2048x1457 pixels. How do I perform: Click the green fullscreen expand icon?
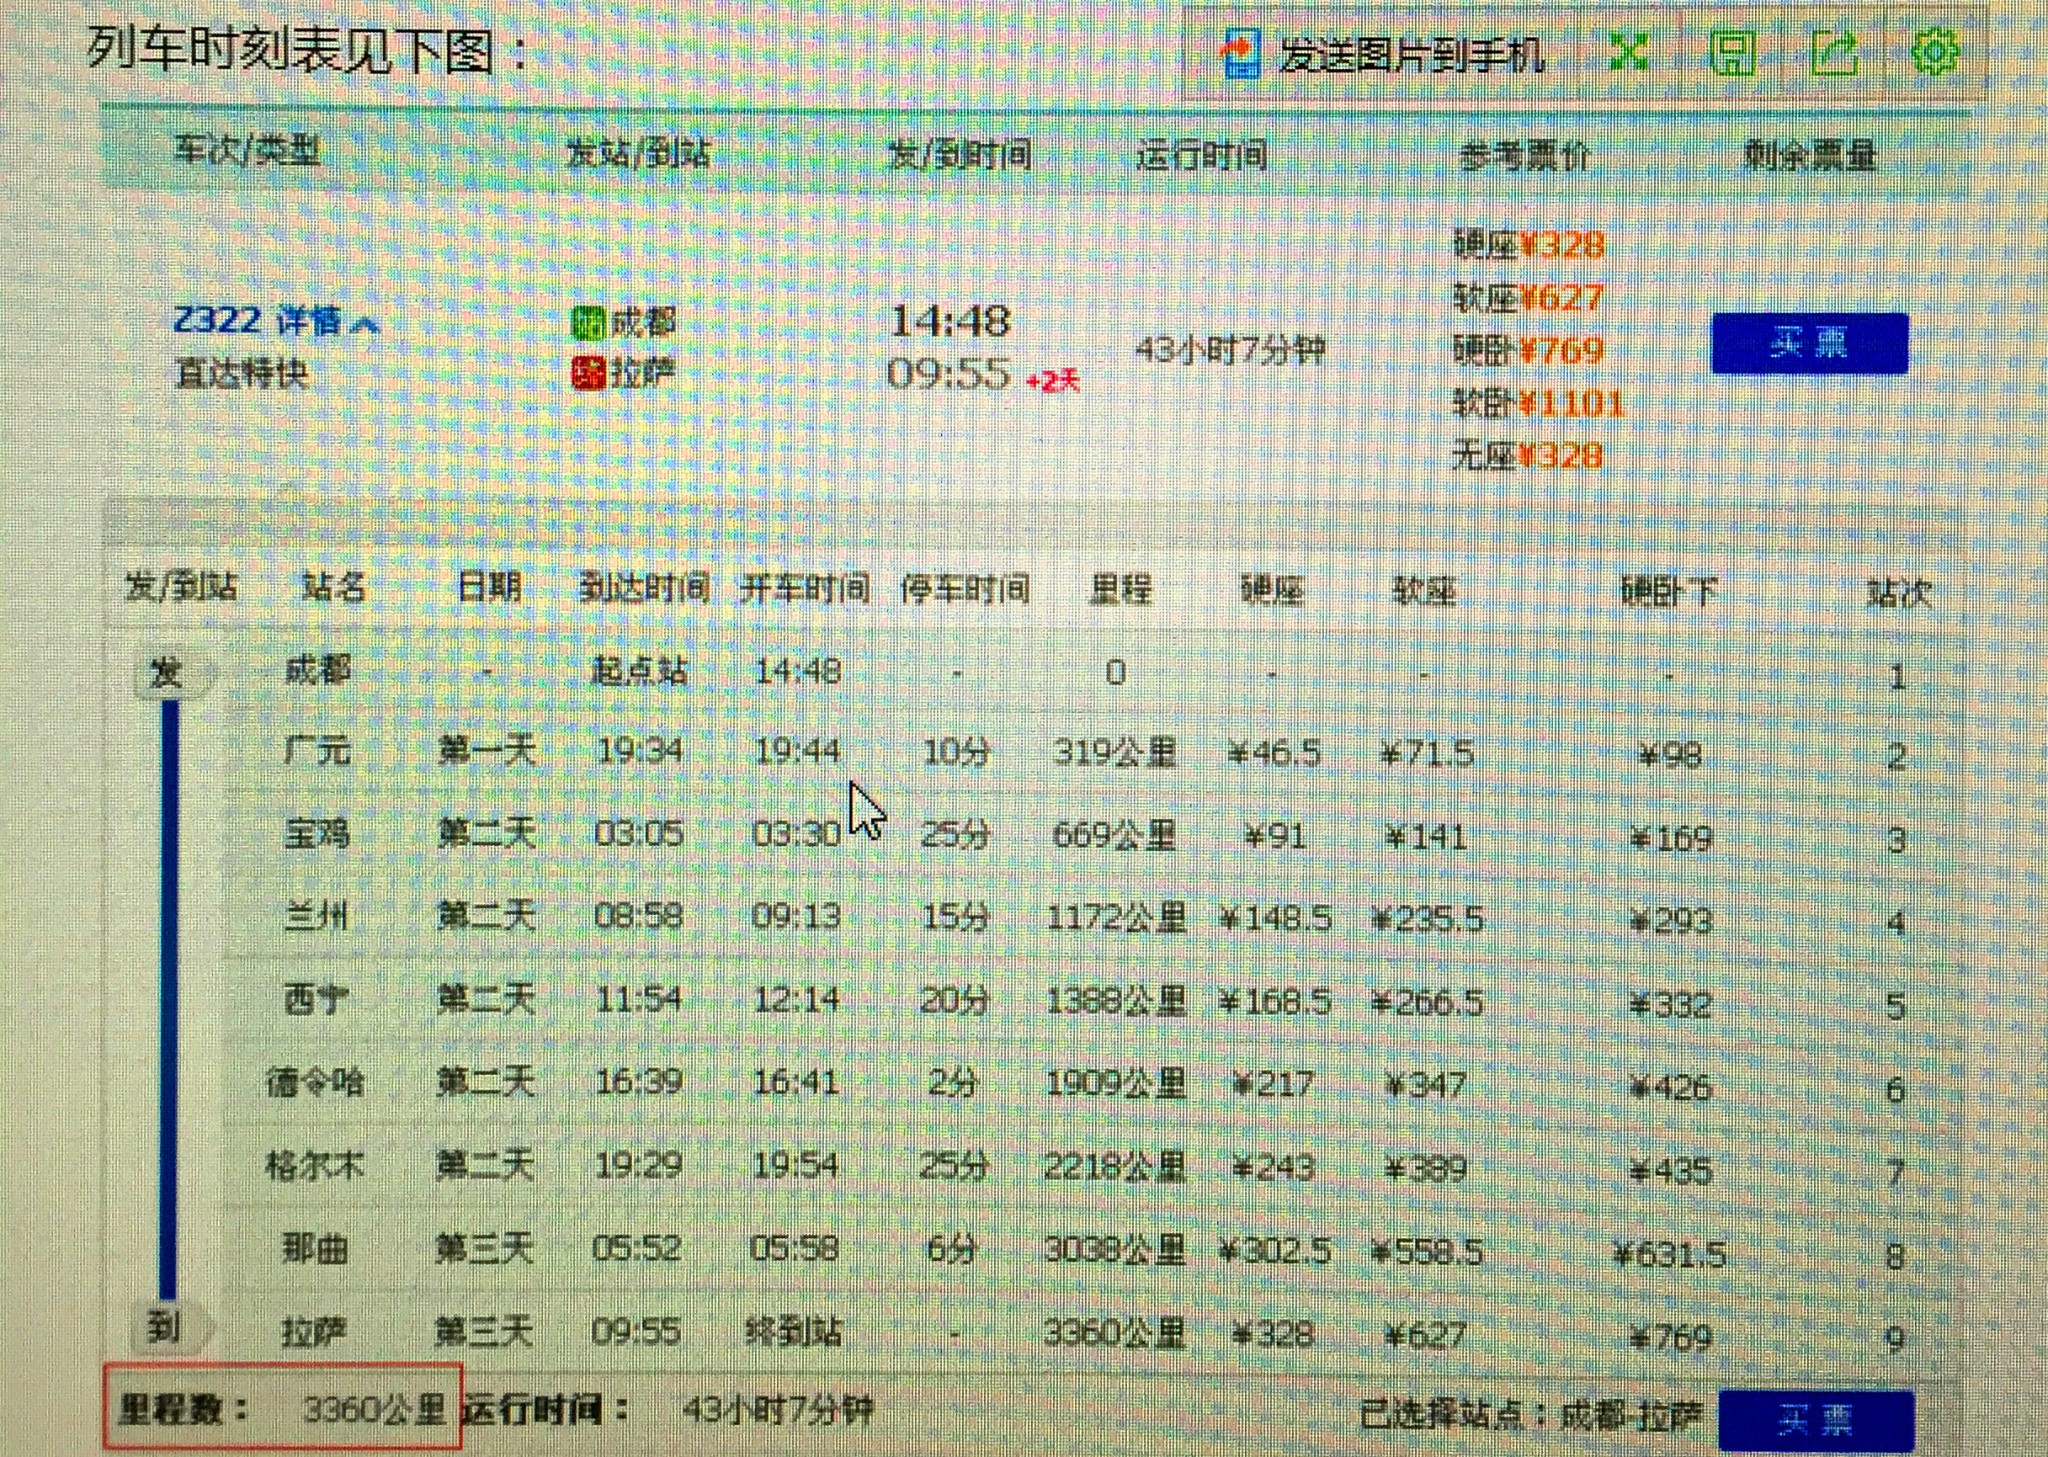pyautogui.click(x=1629, y=51)
